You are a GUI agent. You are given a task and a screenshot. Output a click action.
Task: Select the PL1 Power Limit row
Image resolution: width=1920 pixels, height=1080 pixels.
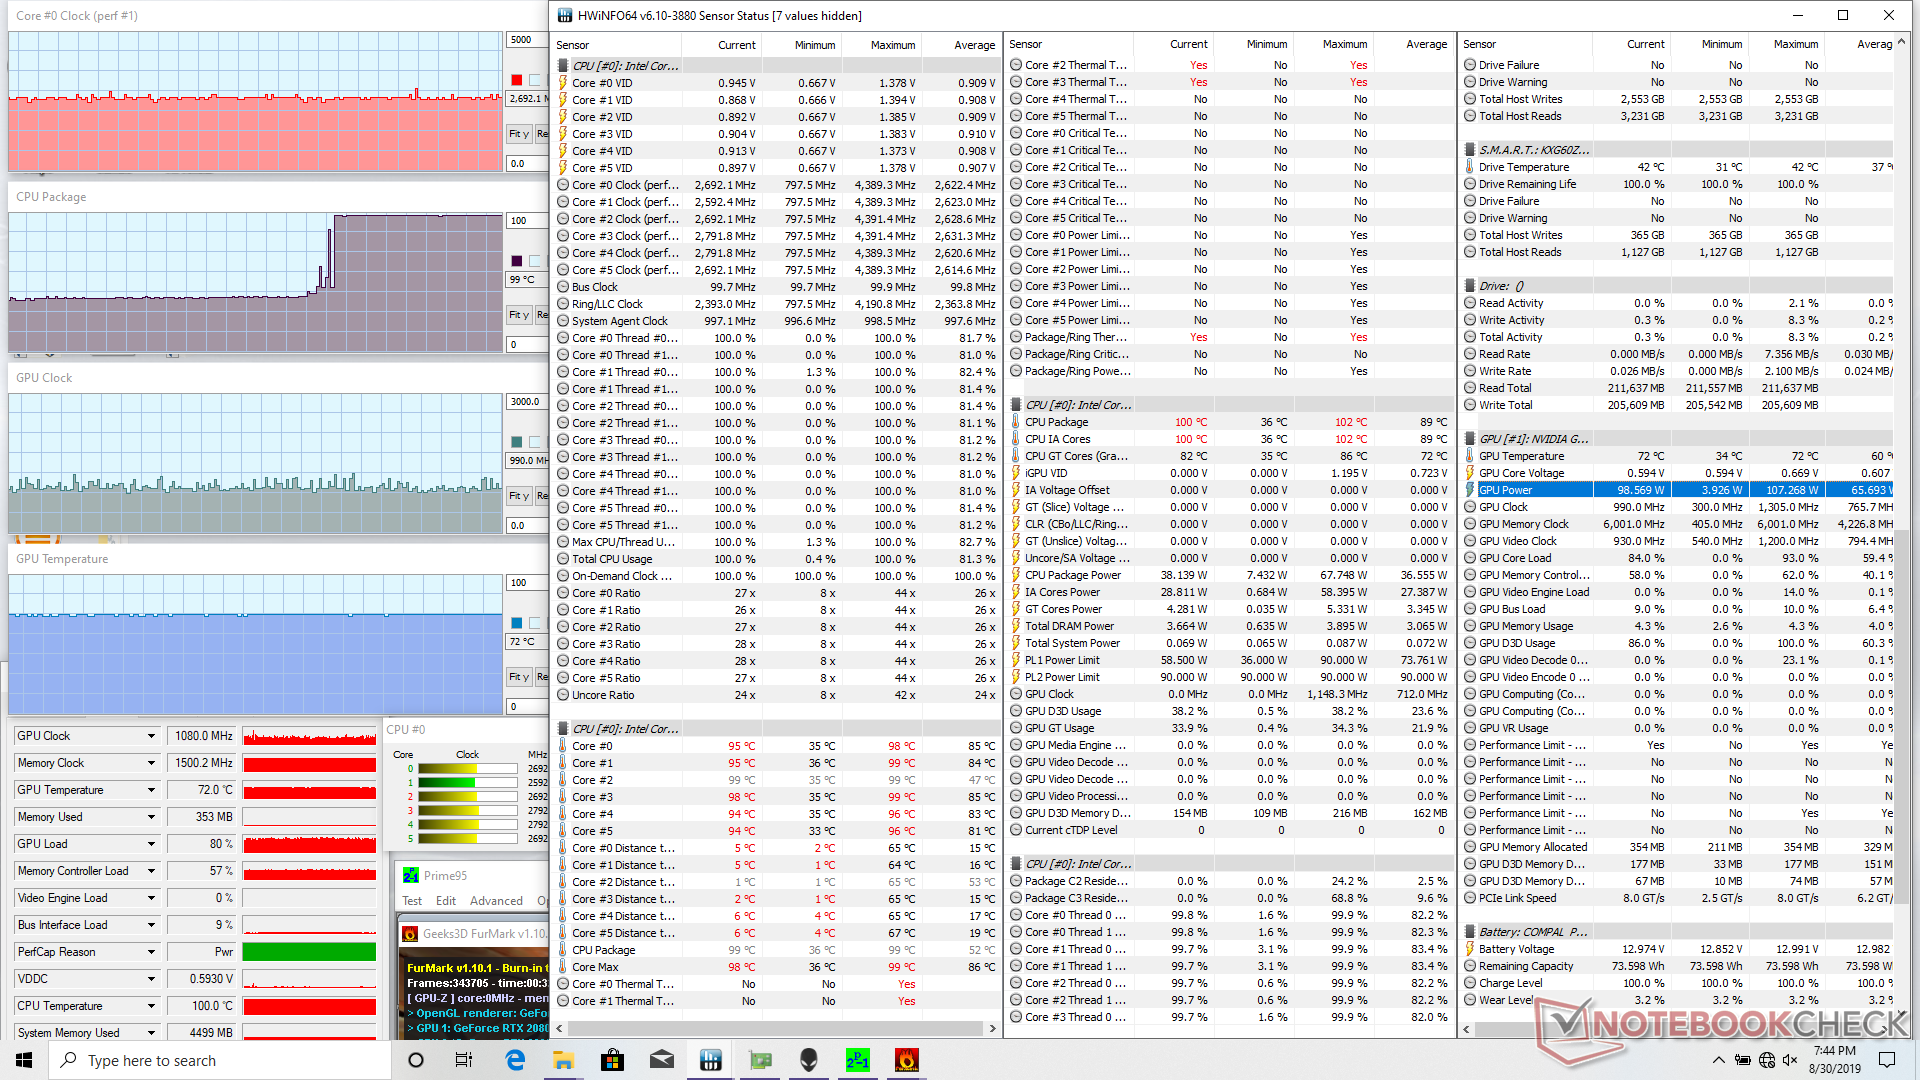coord(1229,660)
